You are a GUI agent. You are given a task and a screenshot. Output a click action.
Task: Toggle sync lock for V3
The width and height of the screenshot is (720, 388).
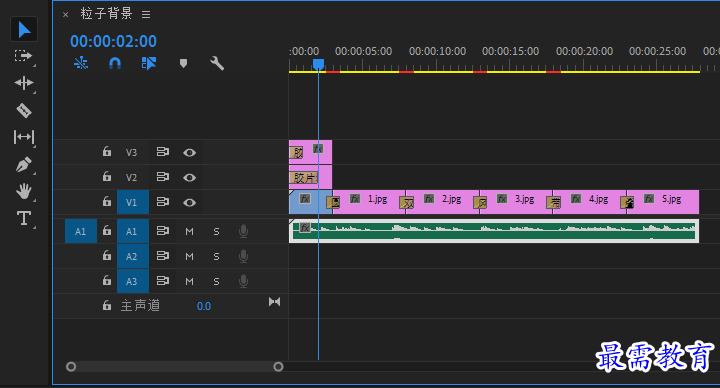[163, 152]
